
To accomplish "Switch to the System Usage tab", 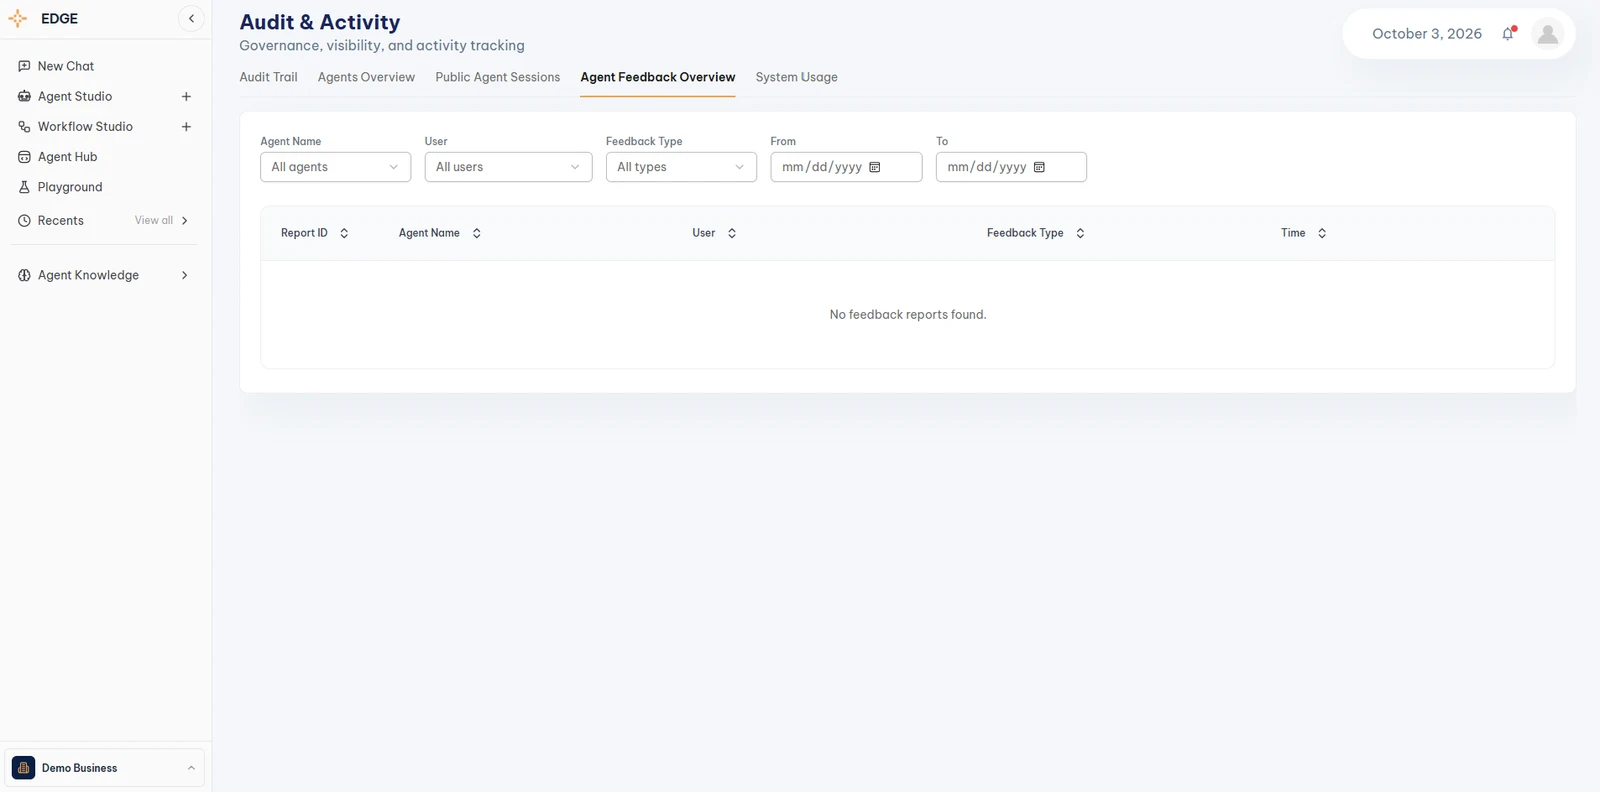I will 796,77.
